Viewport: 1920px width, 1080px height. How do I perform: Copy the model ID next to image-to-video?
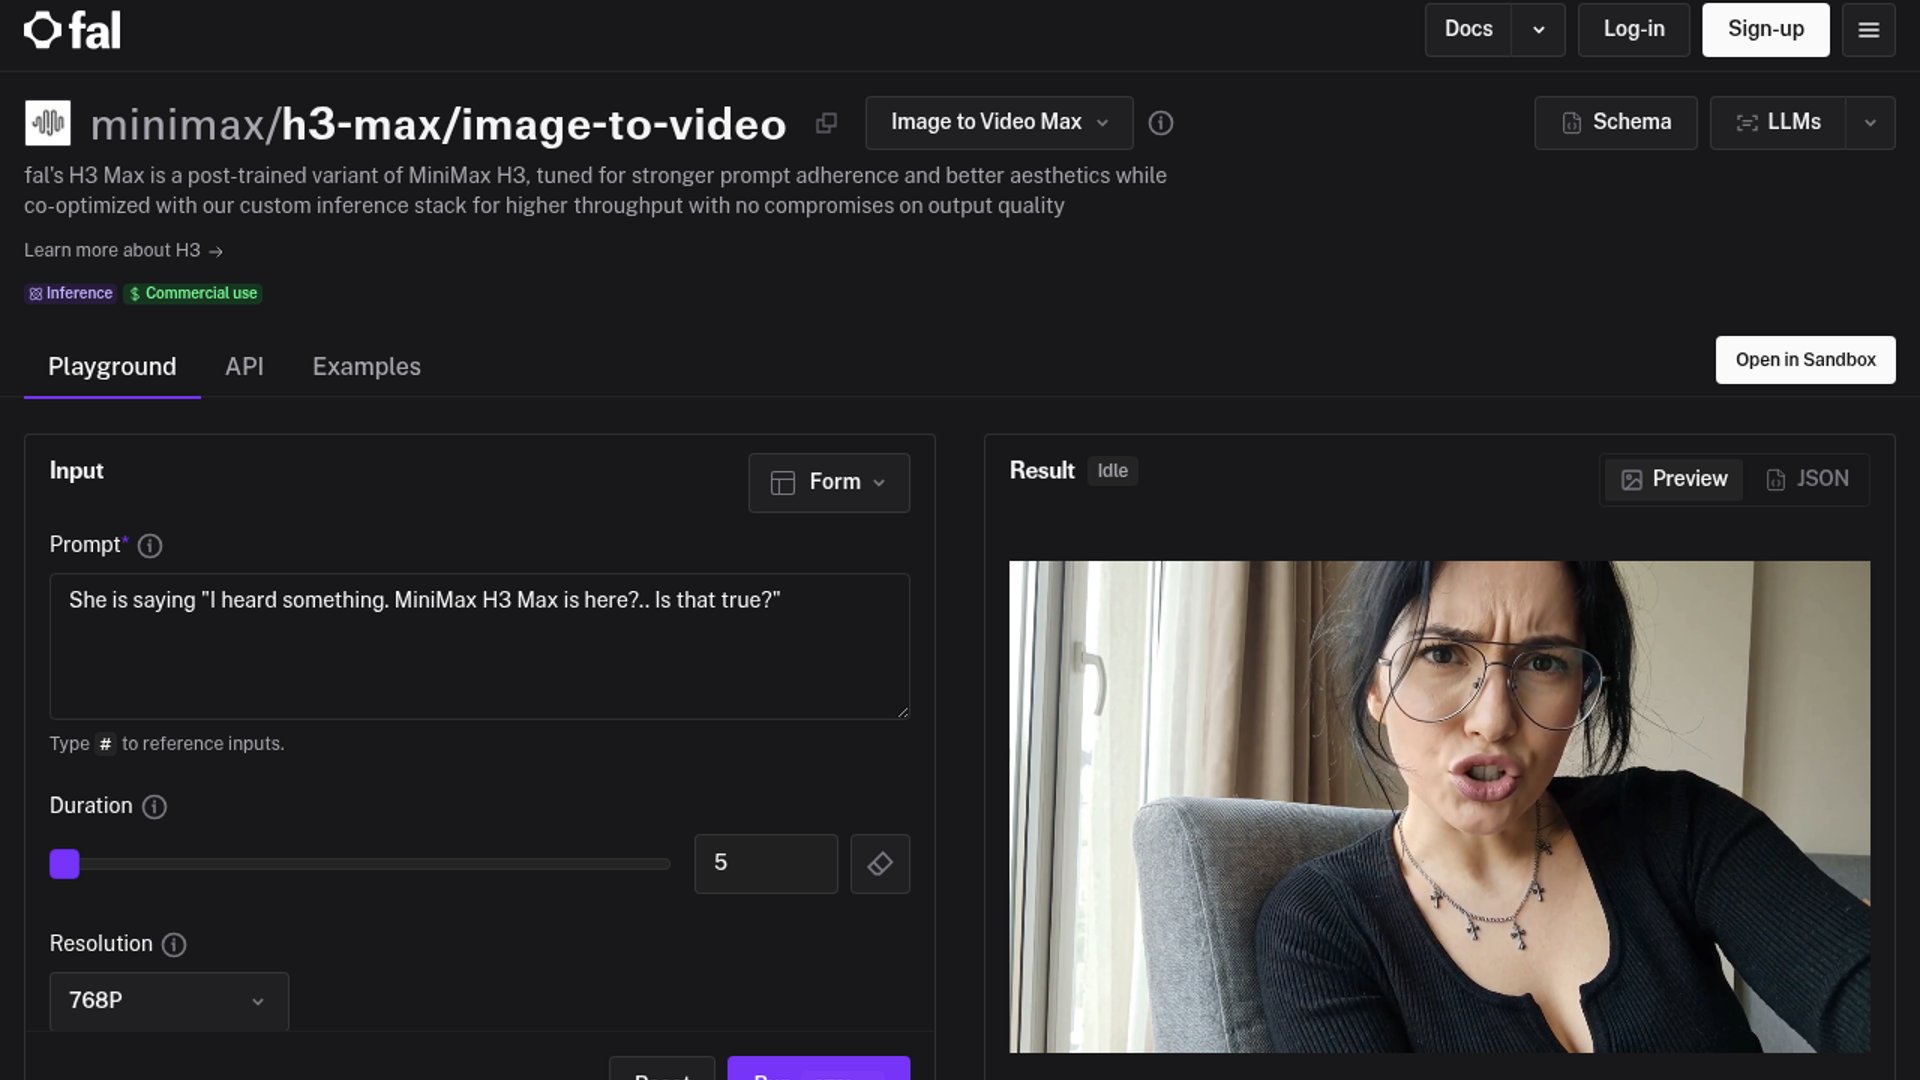826,123
